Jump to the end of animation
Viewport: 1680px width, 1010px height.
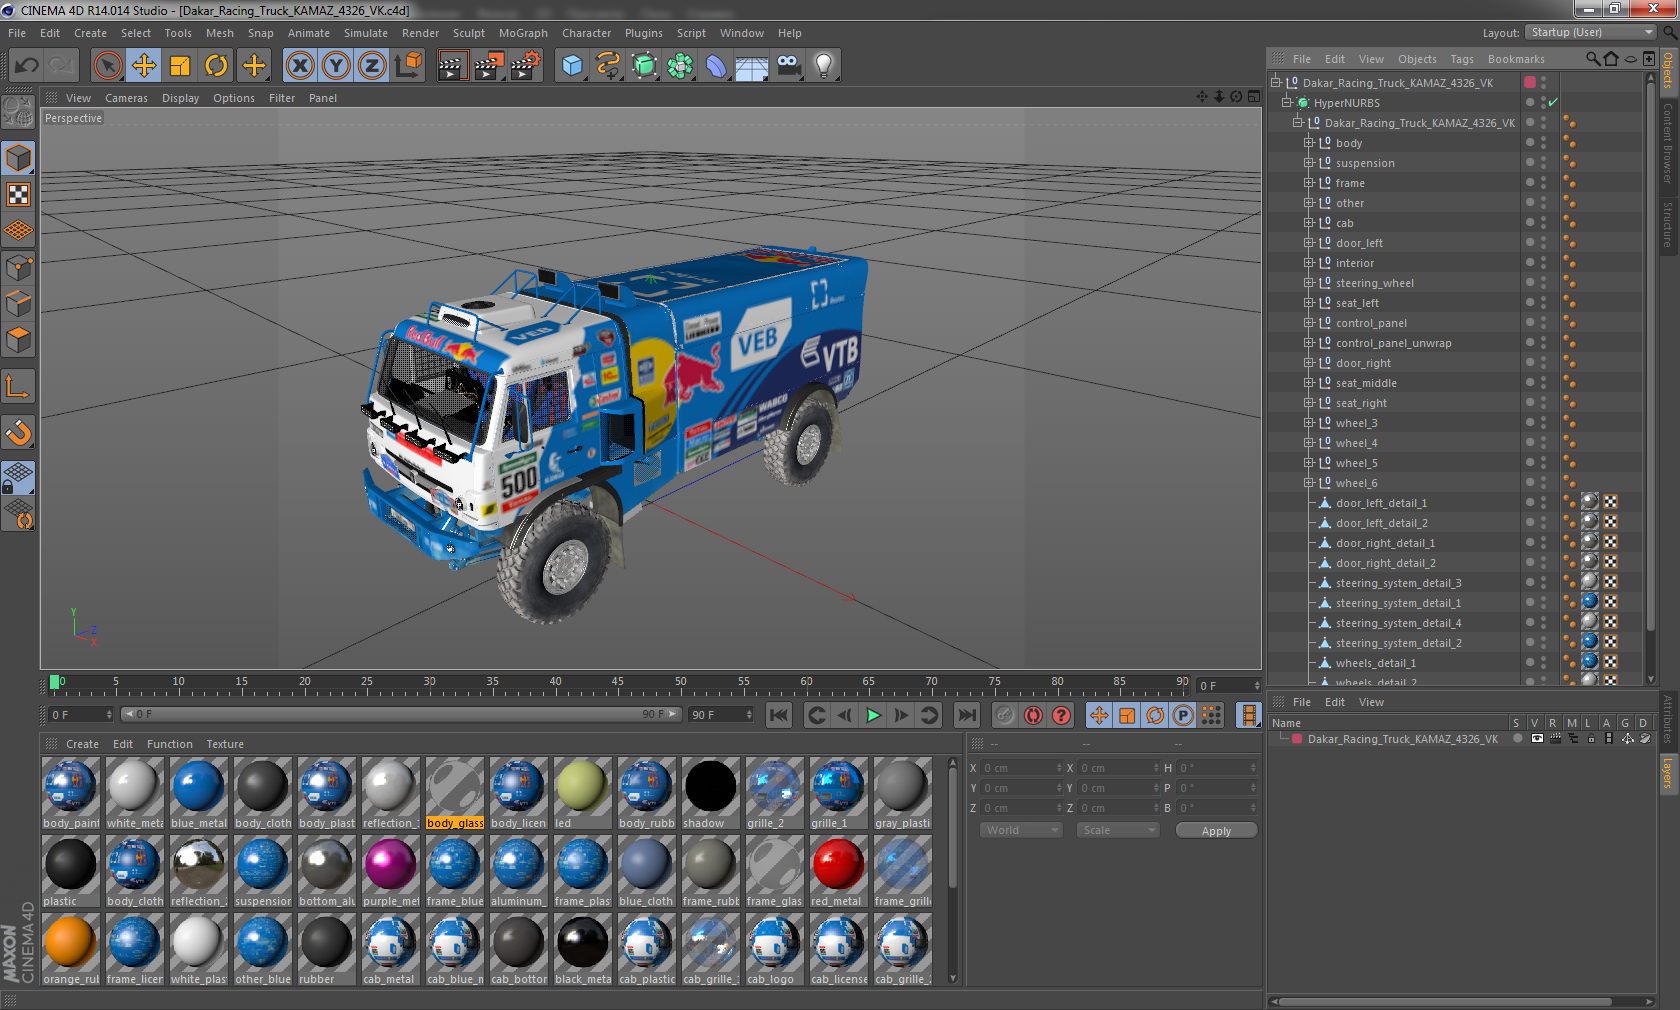966,715
